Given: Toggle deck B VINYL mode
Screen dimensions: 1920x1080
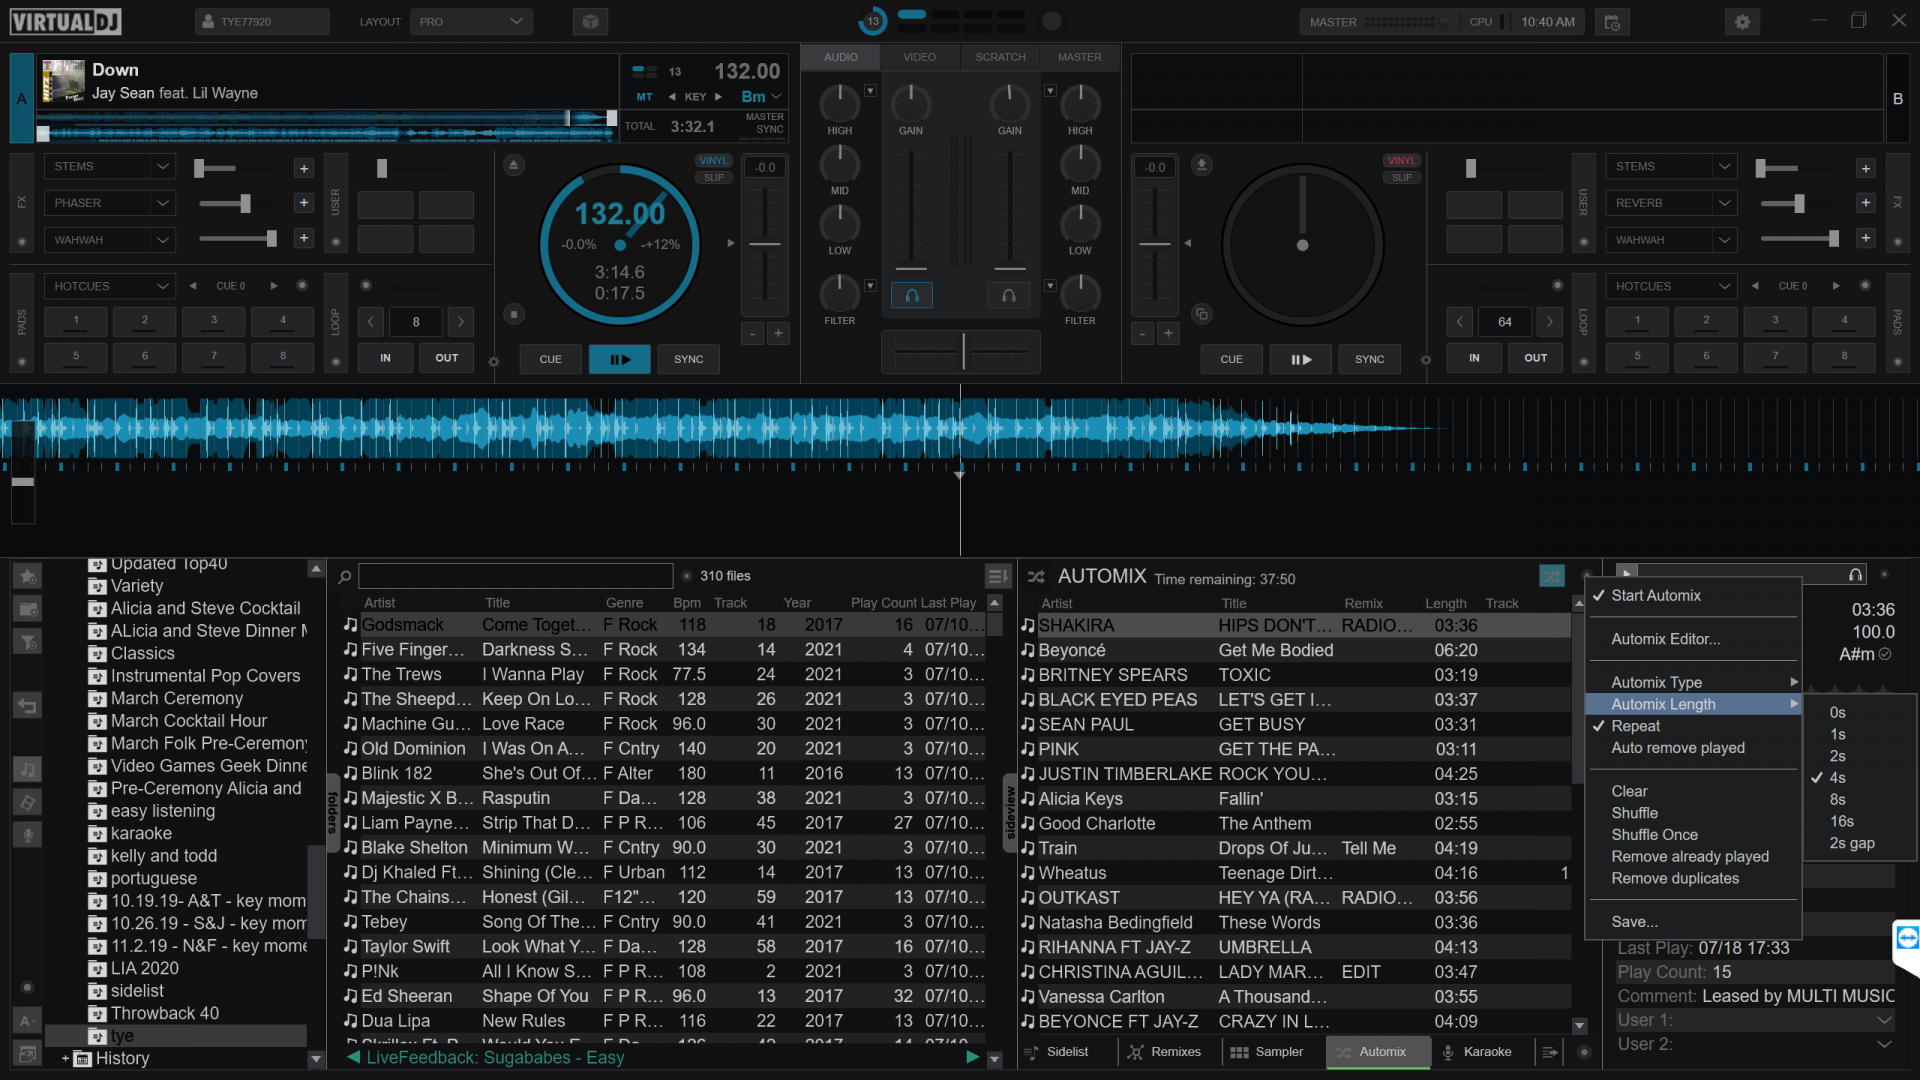Looking at the screenshot, I should [1402, 161].
